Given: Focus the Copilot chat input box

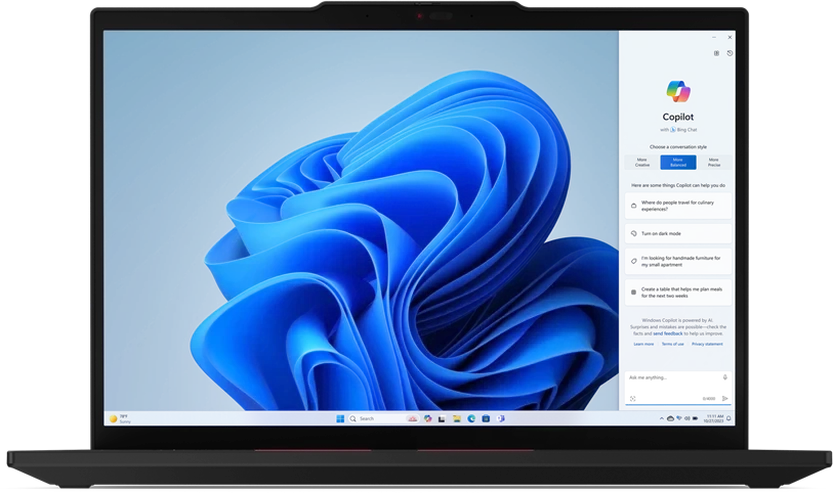Looking at the screenshot, I should click(677, 386).
